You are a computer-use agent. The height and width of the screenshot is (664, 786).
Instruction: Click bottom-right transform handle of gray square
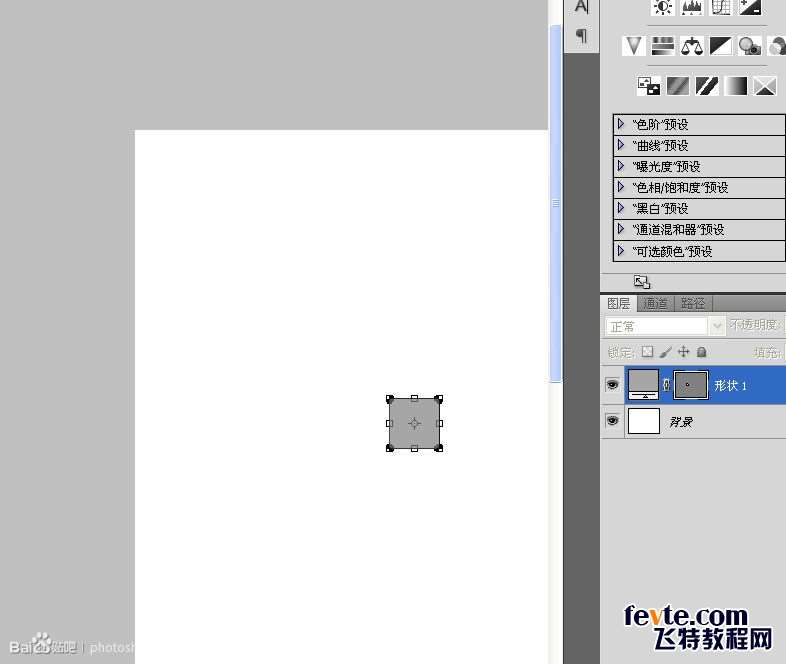click(439, 448)
